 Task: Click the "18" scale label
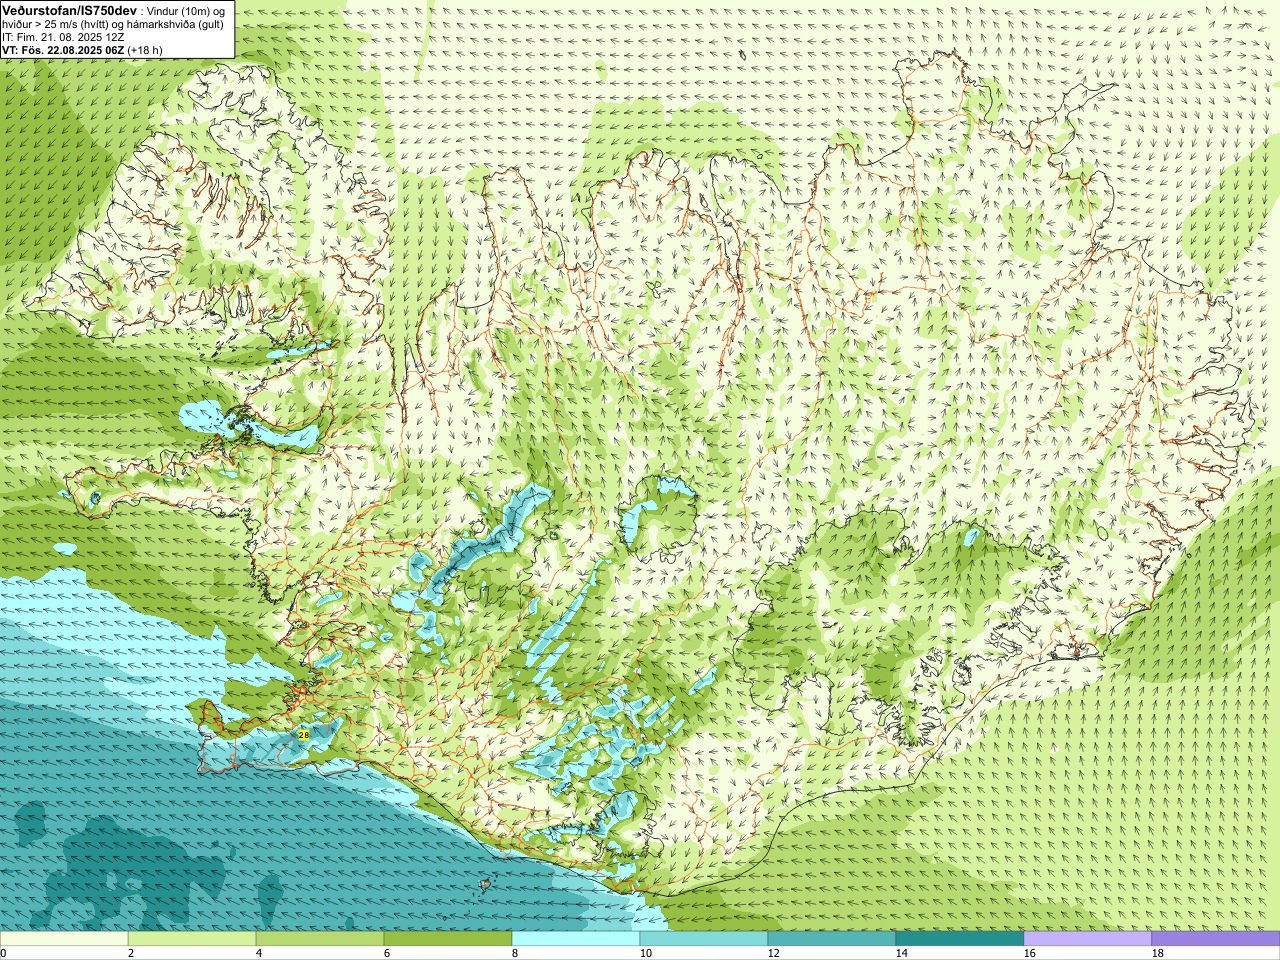tap(1157, 953)
